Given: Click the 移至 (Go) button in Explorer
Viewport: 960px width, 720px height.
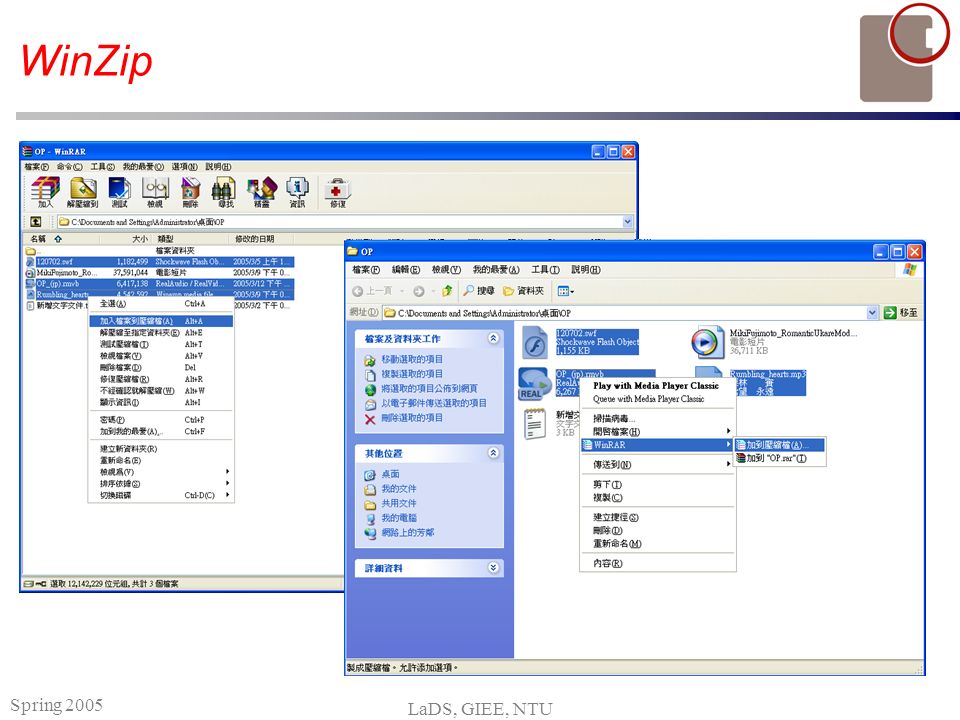Looking at the screenshot, I should [x=901, y=313].
